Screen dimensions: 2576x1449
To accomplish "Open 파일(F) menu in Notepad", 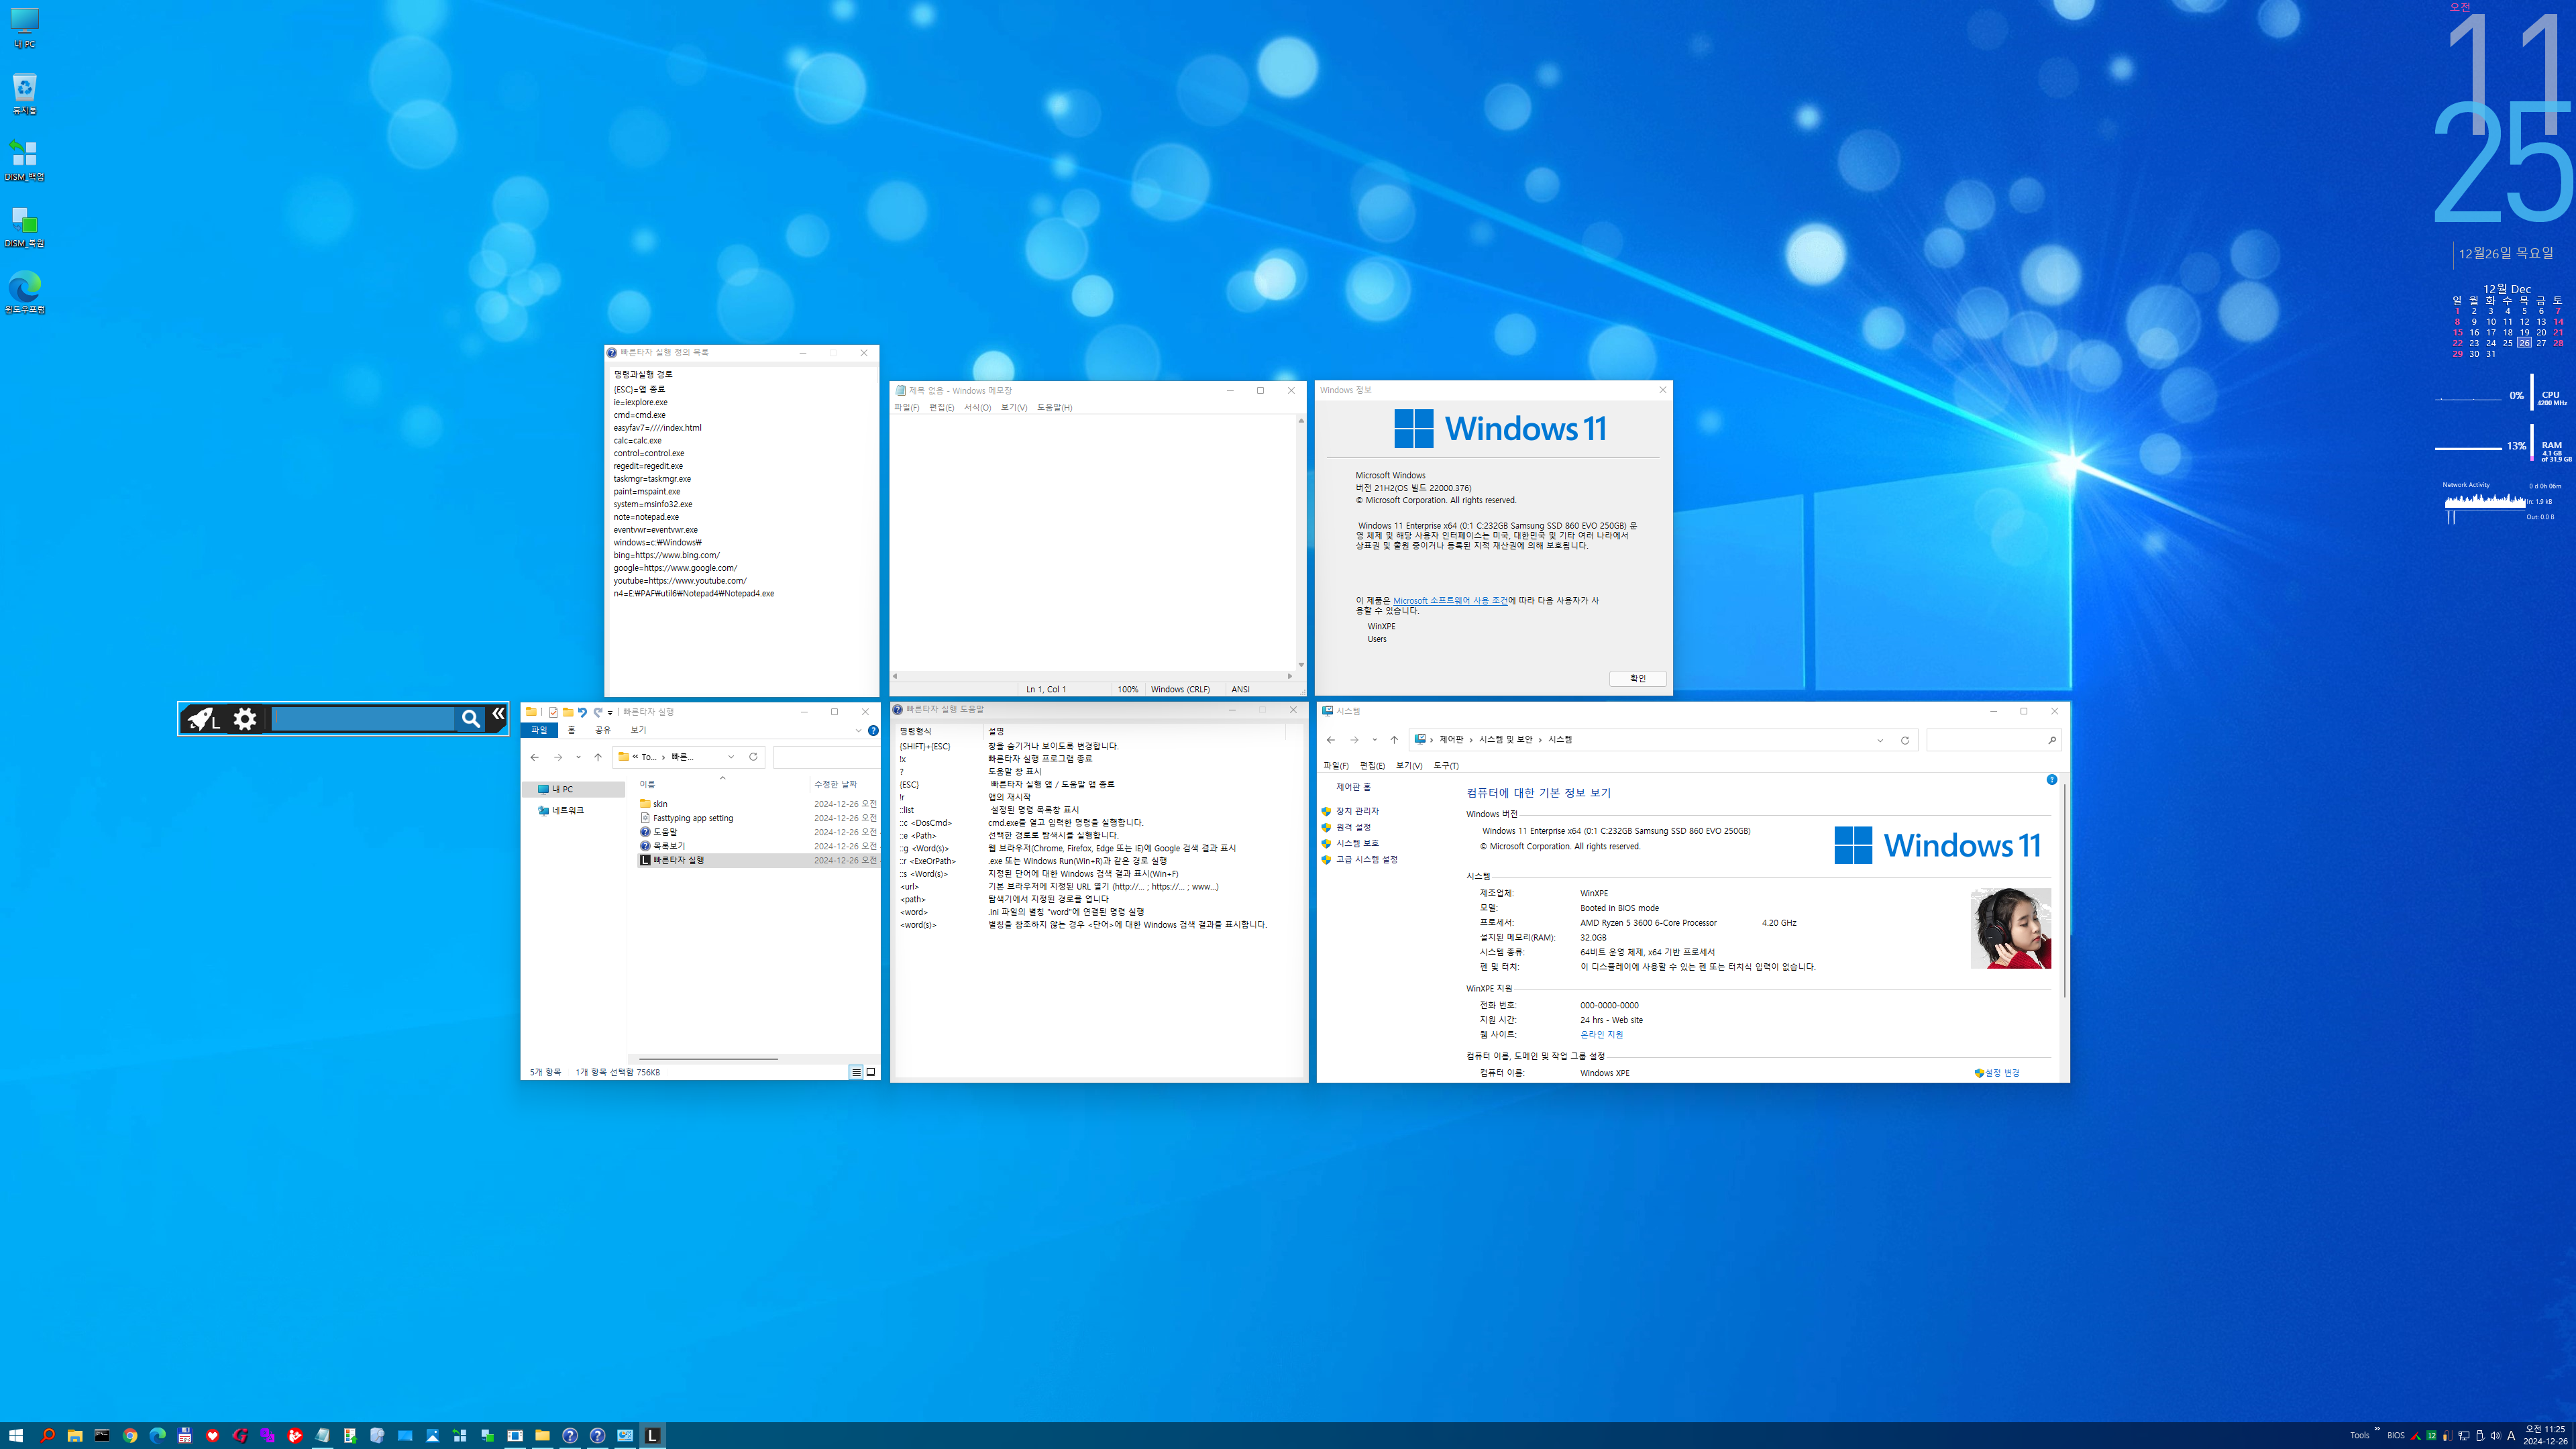I will (906, 407).
